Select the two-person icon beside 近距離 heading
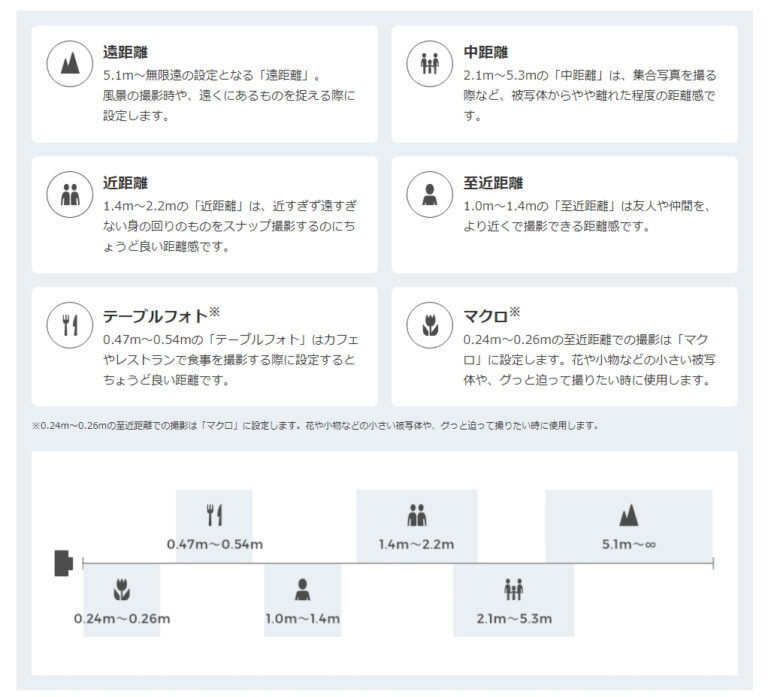Image resolution: width=768 pixels, height=697 pixels. point(70,195)
